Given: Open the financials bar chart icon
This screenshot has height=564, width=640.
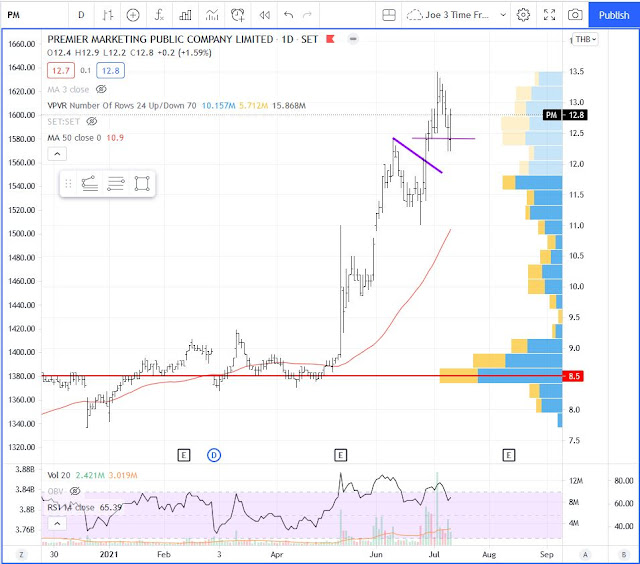Looking at the screenshot, I should 185,15.
